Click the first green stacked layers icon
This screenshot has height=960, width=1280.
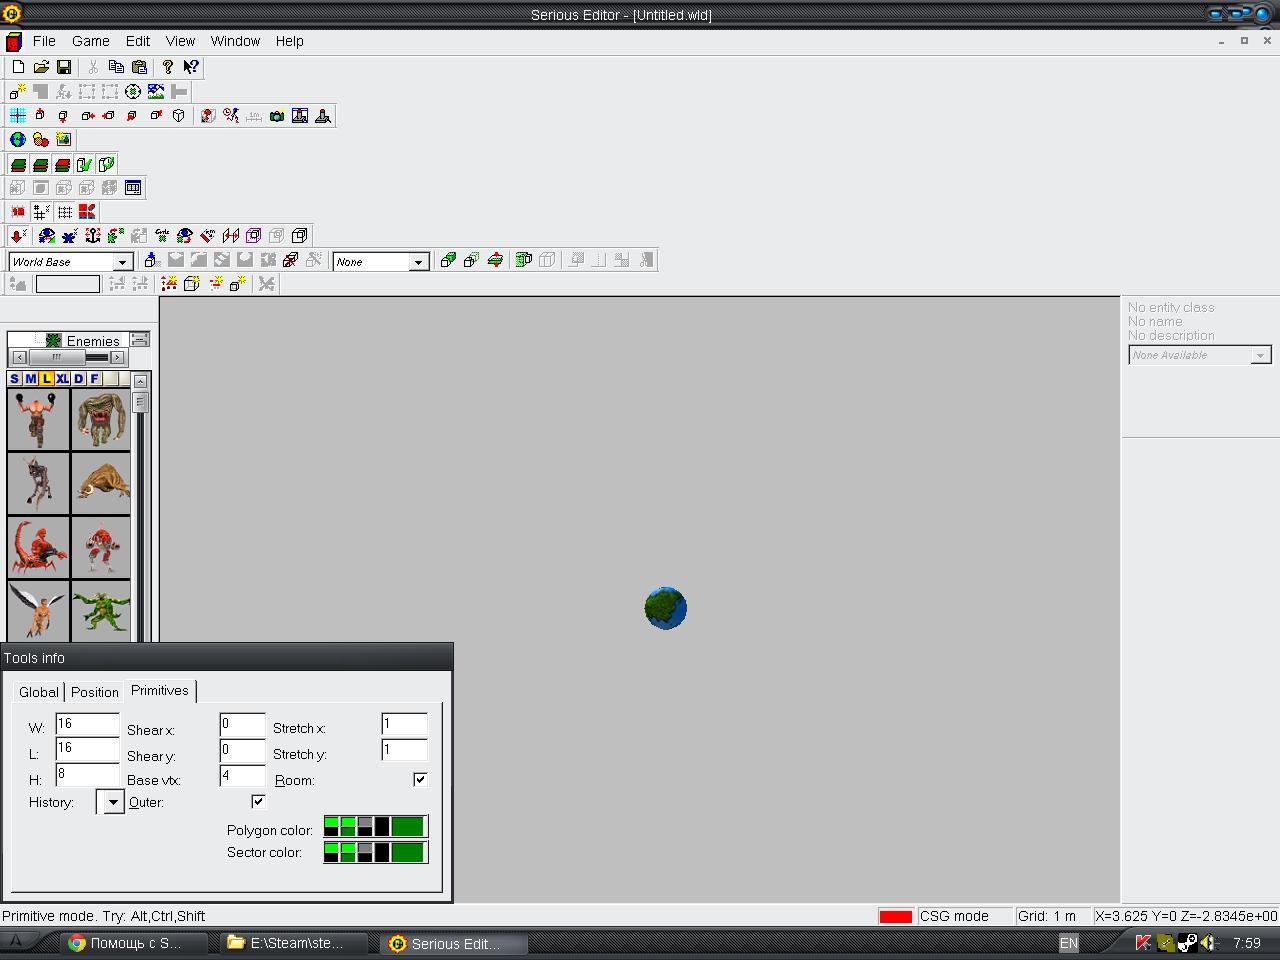pyautogui.click(x=18, y=164)
